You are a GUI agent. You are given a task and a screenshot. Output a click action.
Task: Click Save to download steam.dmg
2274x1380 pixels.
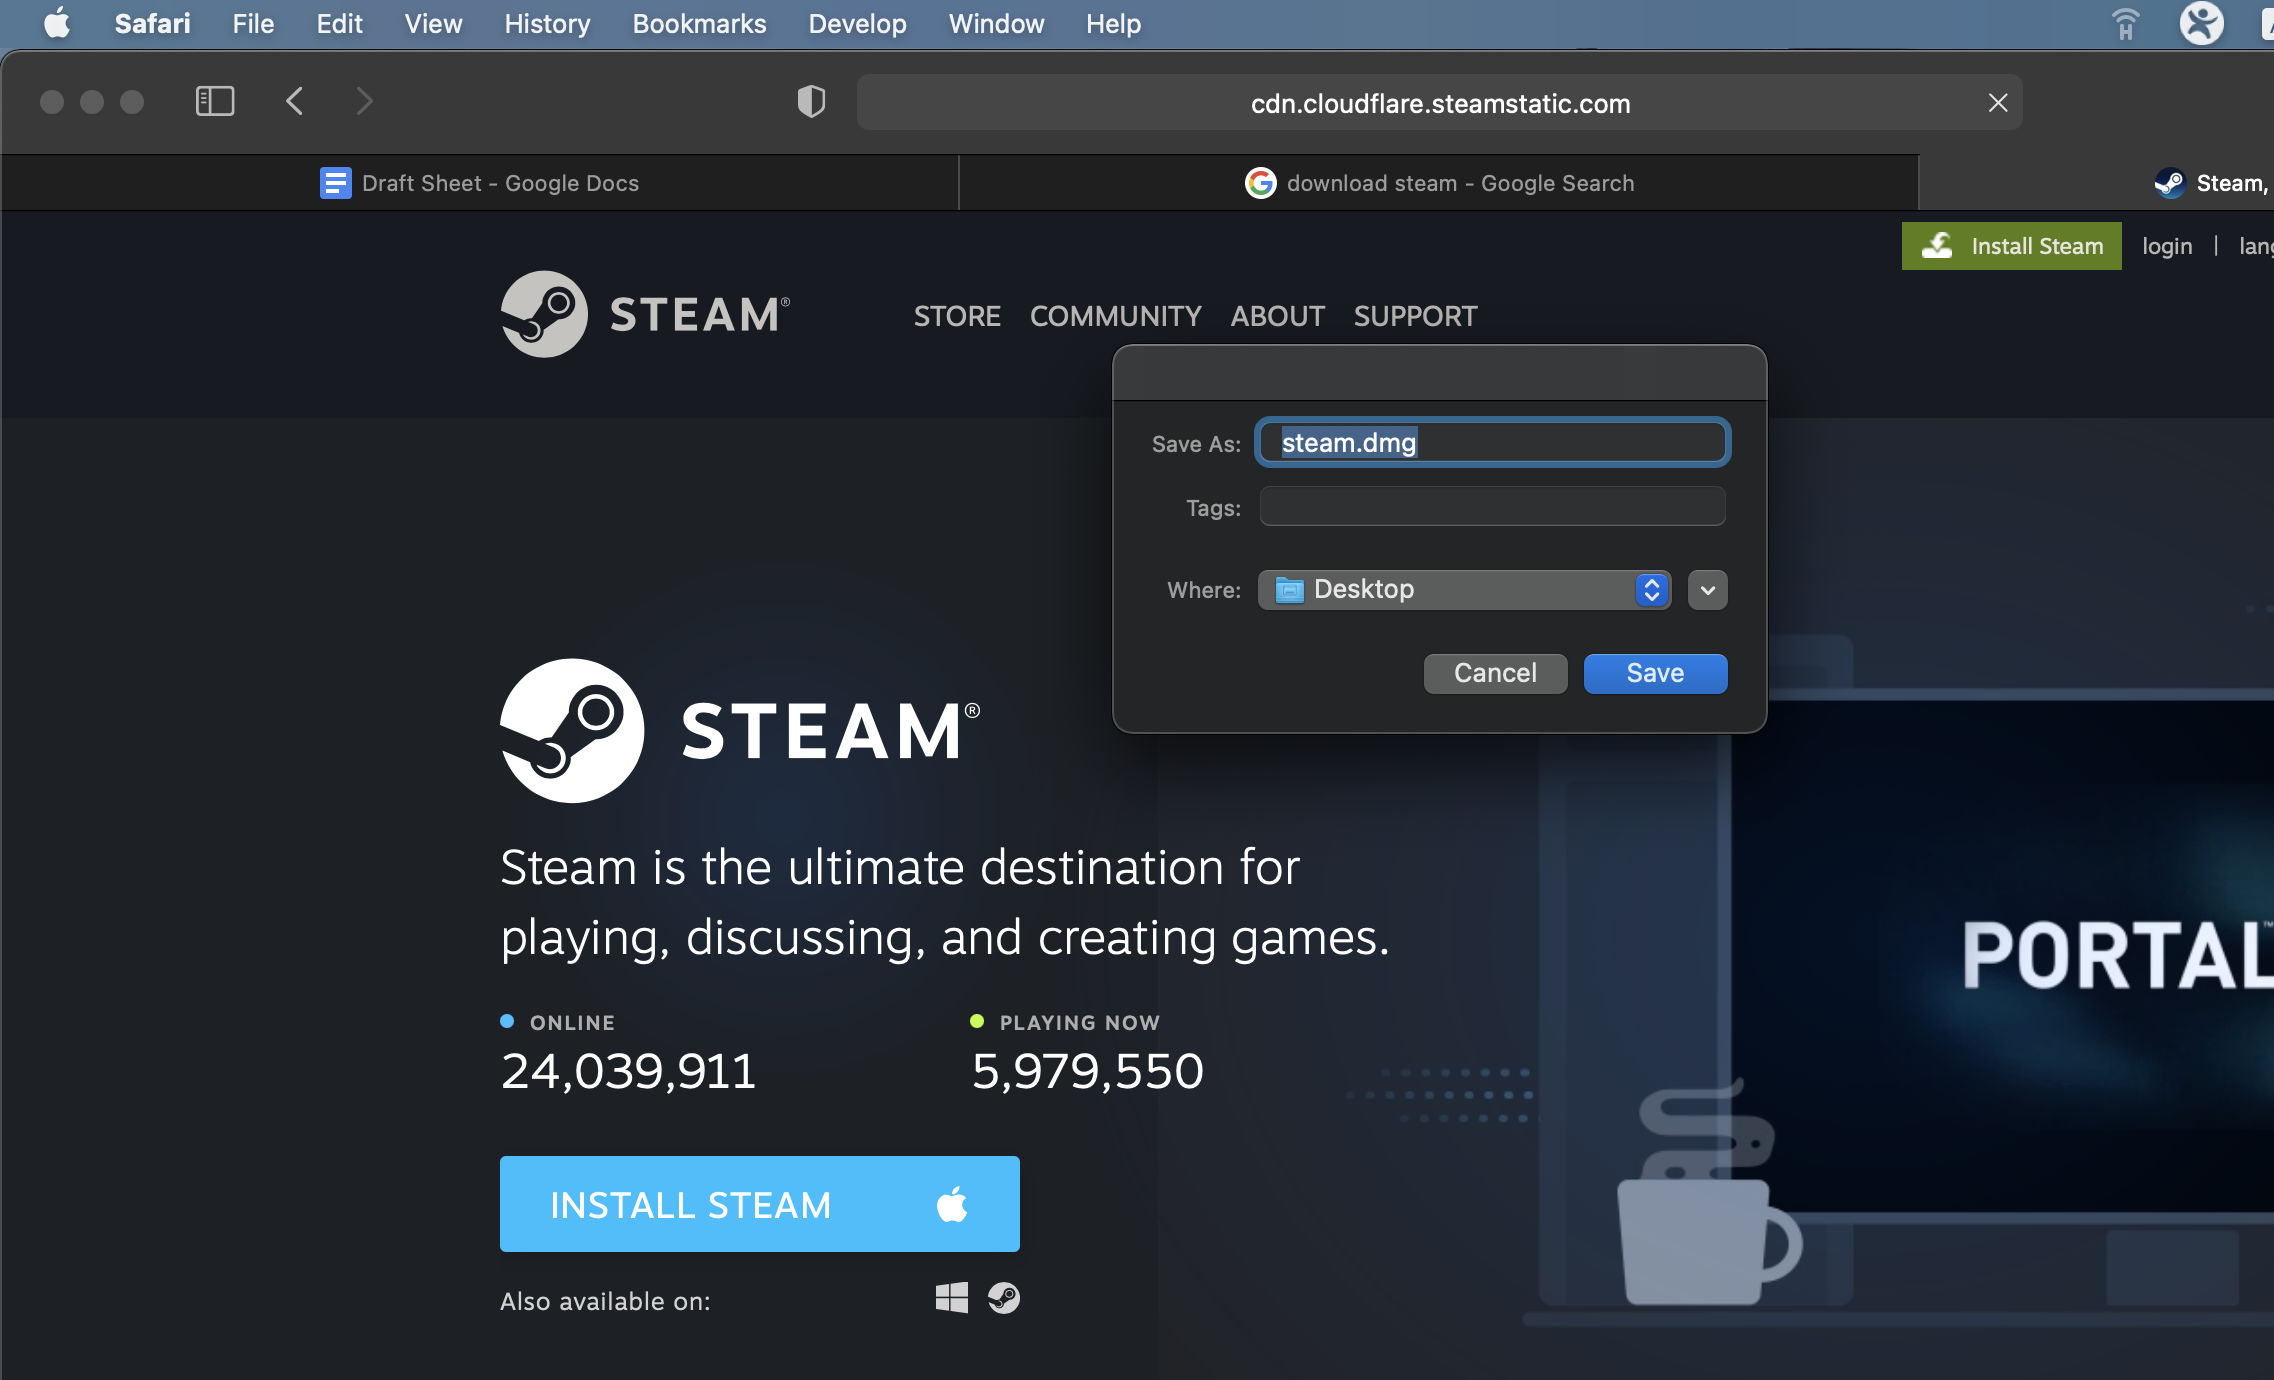[1655, 673]
